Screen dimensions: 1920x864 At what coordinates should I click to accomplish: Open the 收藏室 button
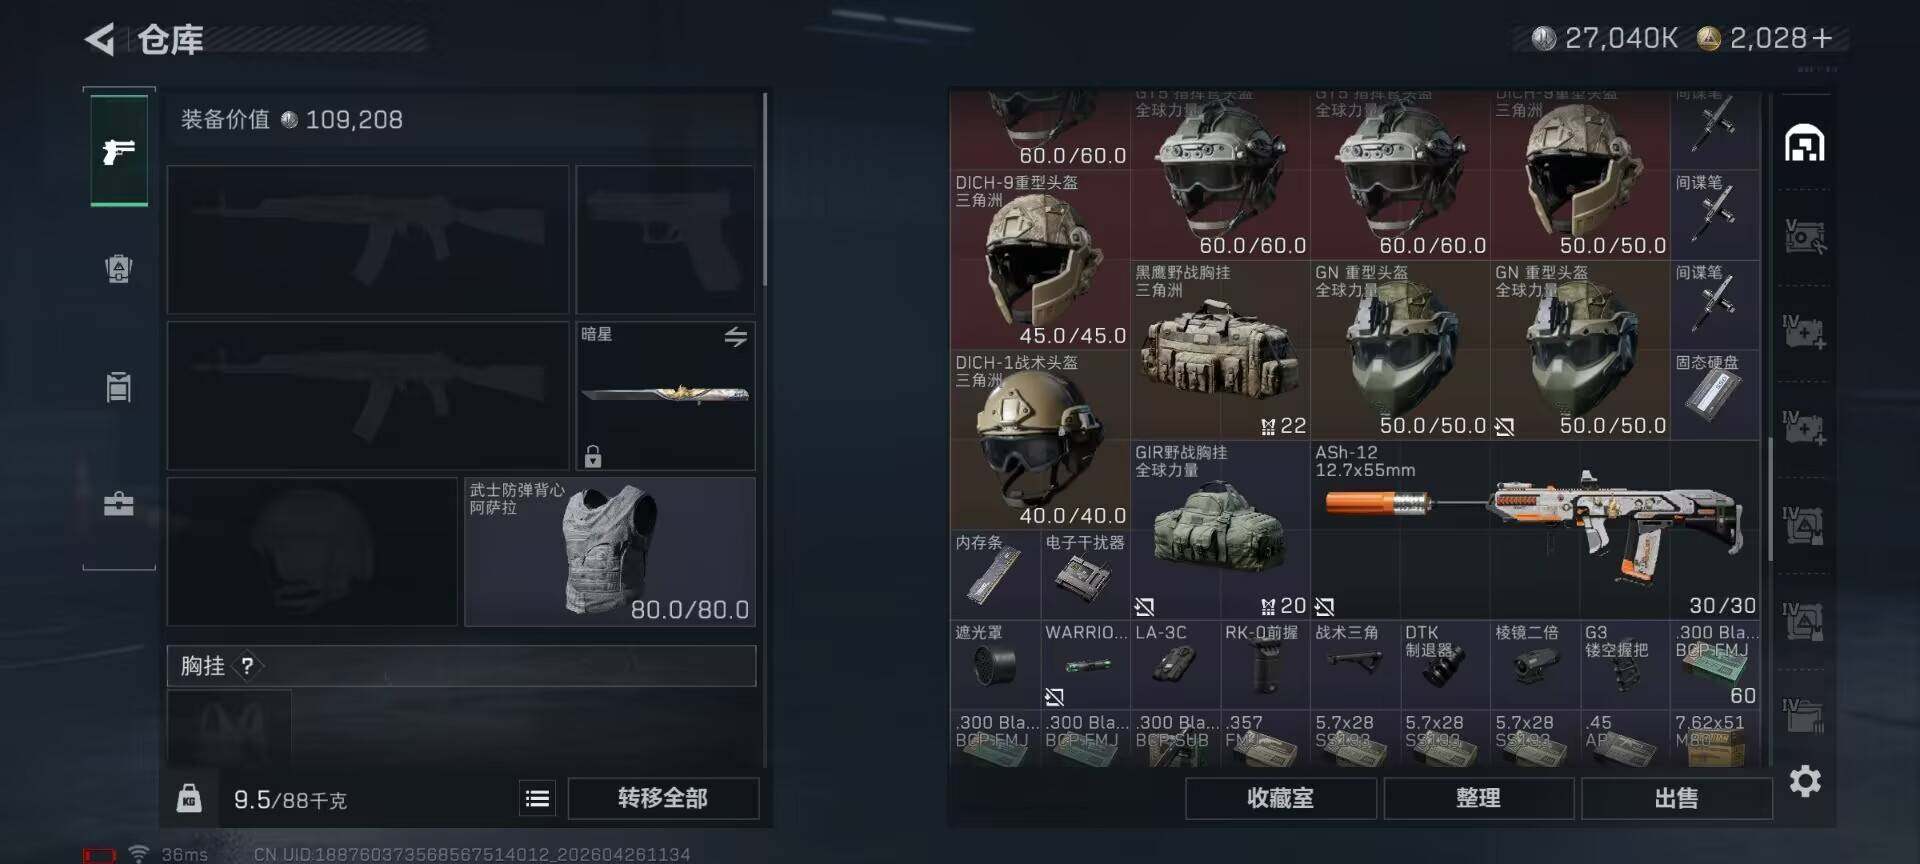1280,798
